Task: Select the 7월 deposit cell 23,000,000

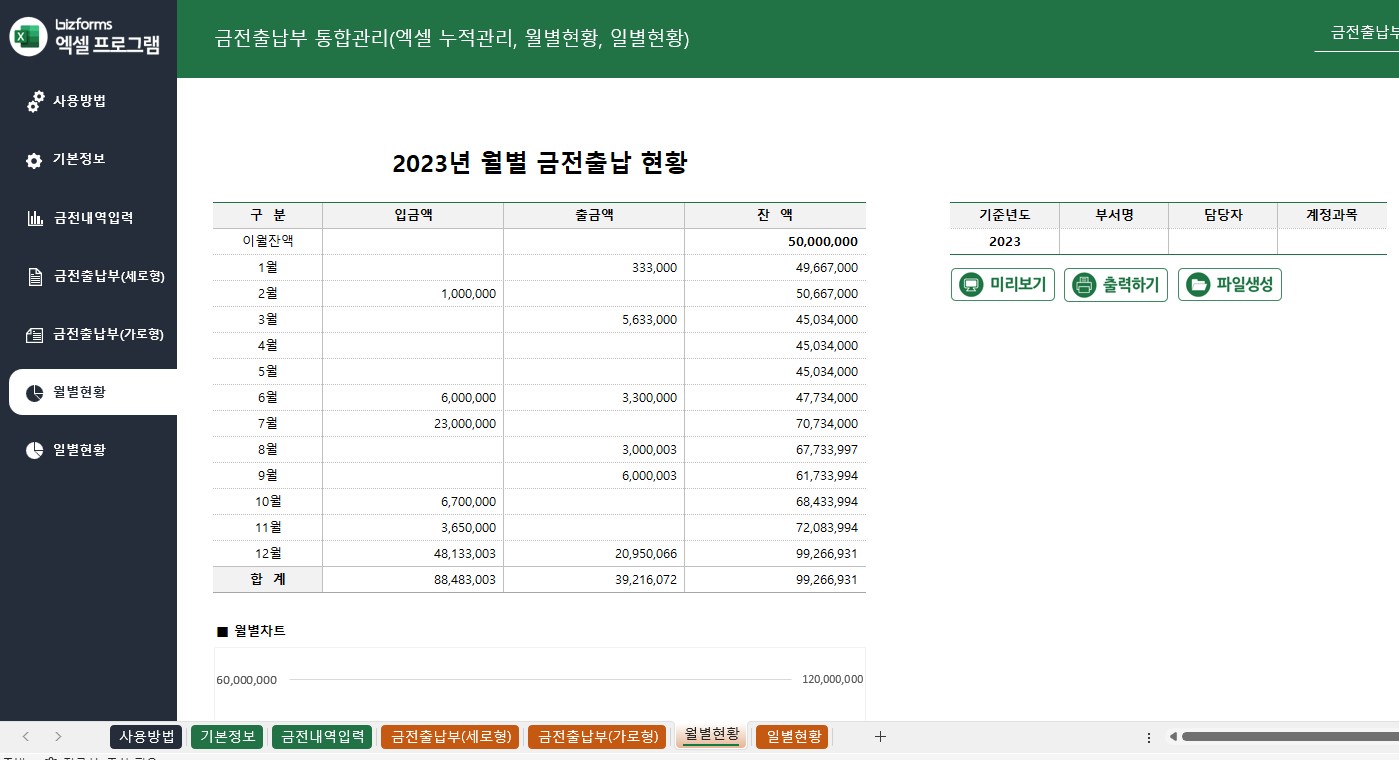Action: [413, 424]
